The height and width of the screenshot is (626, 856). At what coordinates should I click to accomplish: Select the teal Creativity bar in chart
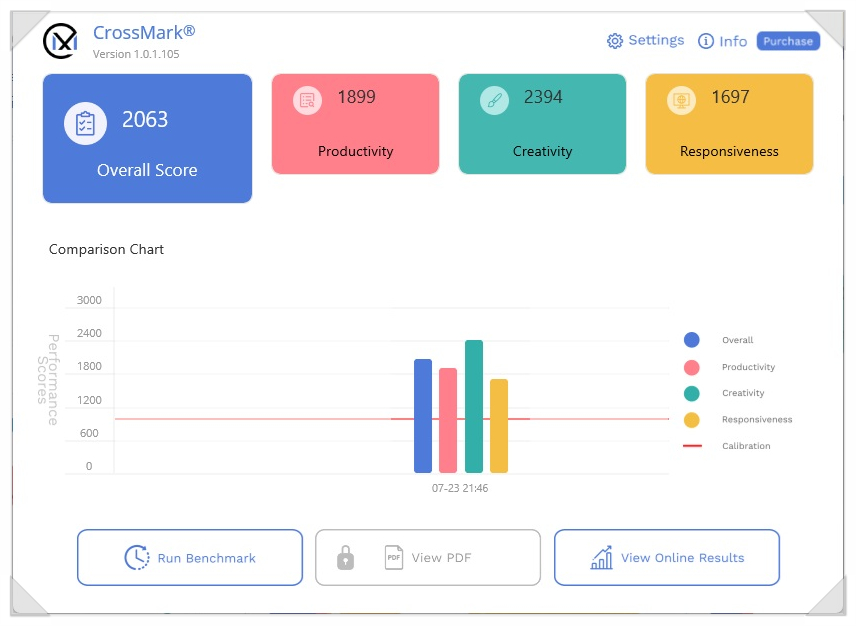[474, 407]
